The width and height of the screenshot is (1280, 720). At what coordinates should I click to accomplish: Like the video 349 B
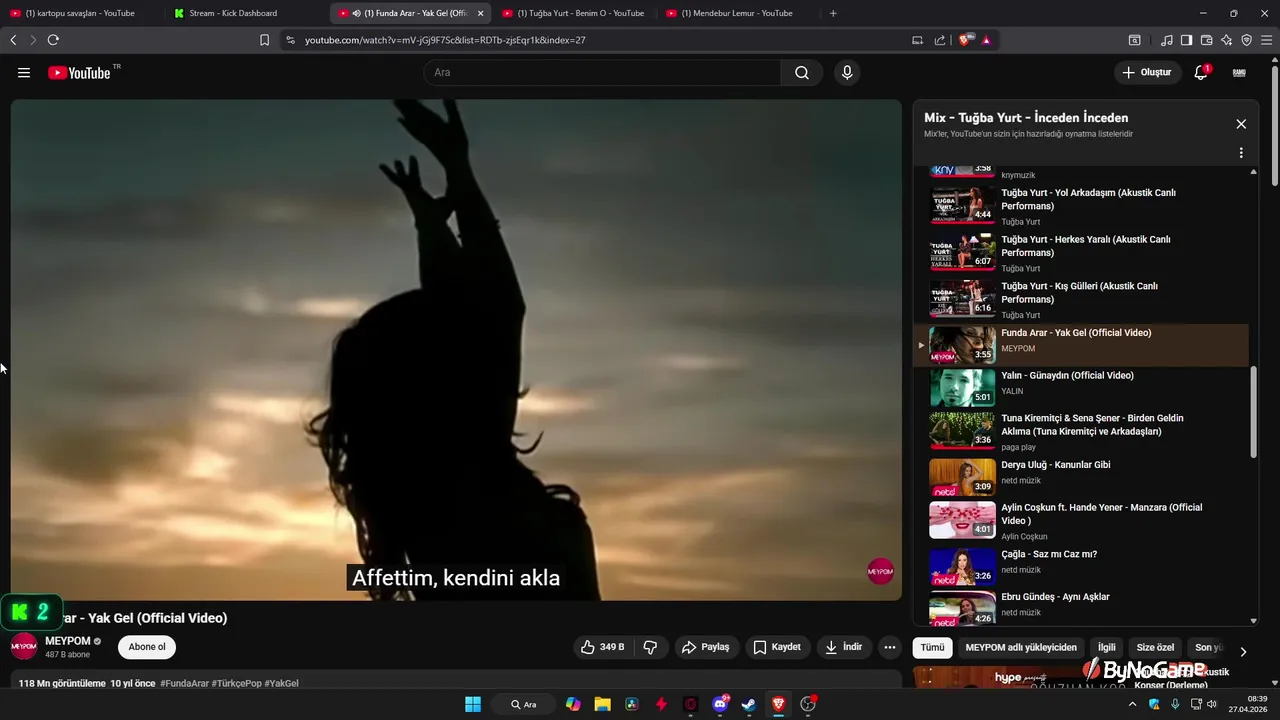tap(602, 647)
